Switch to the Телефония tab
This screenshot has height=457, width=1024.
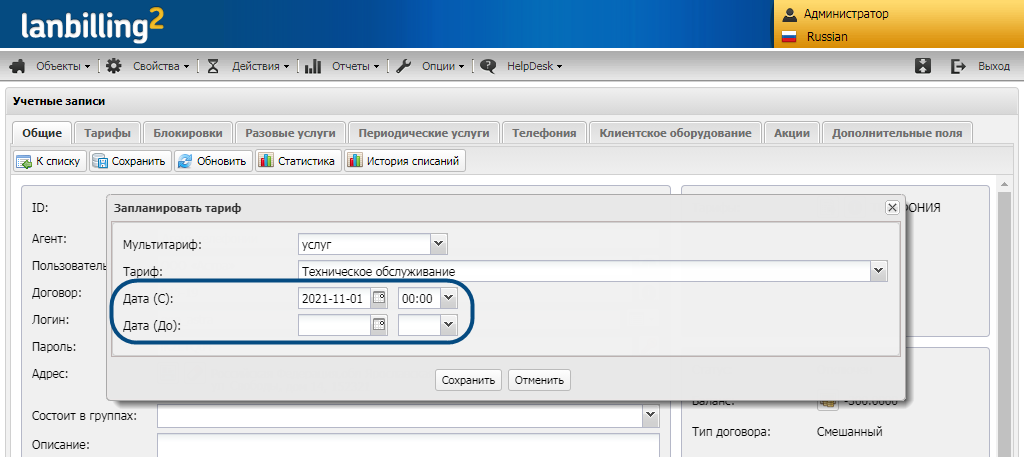pyautogui.click(x=544, y=133)
